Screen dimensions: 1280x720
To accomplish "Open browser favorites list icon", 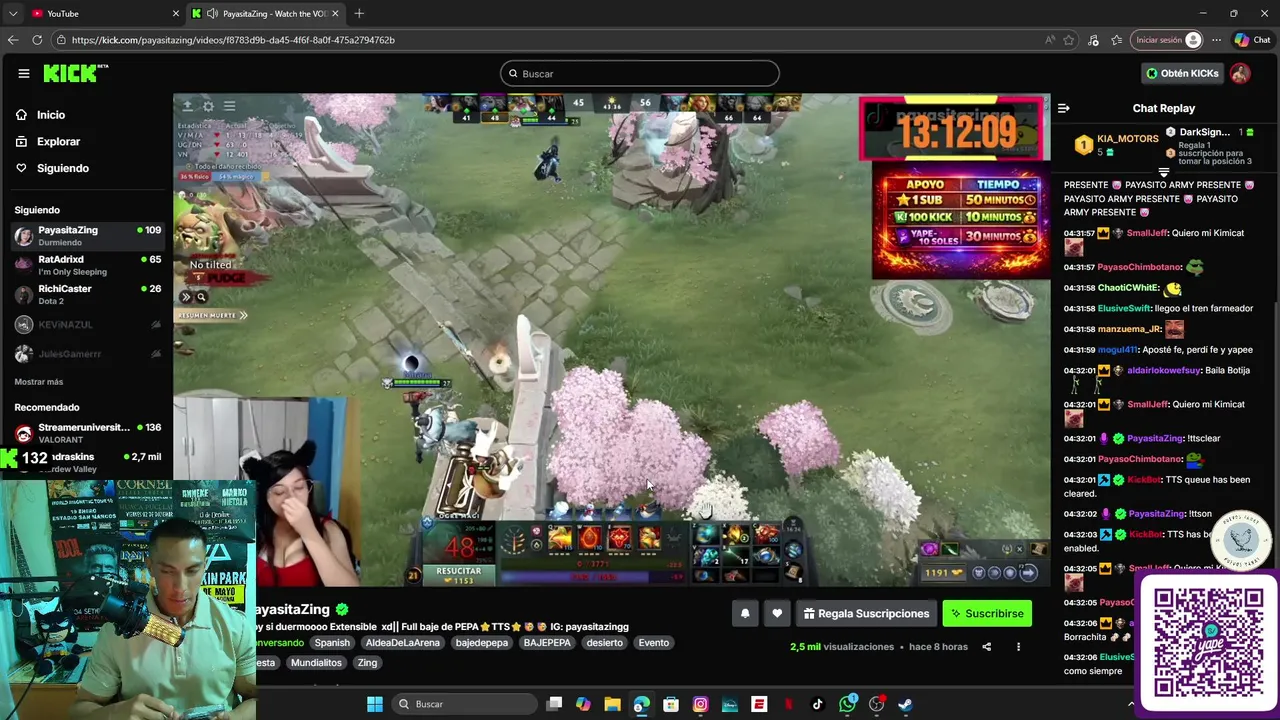I will coord(1116,40).
